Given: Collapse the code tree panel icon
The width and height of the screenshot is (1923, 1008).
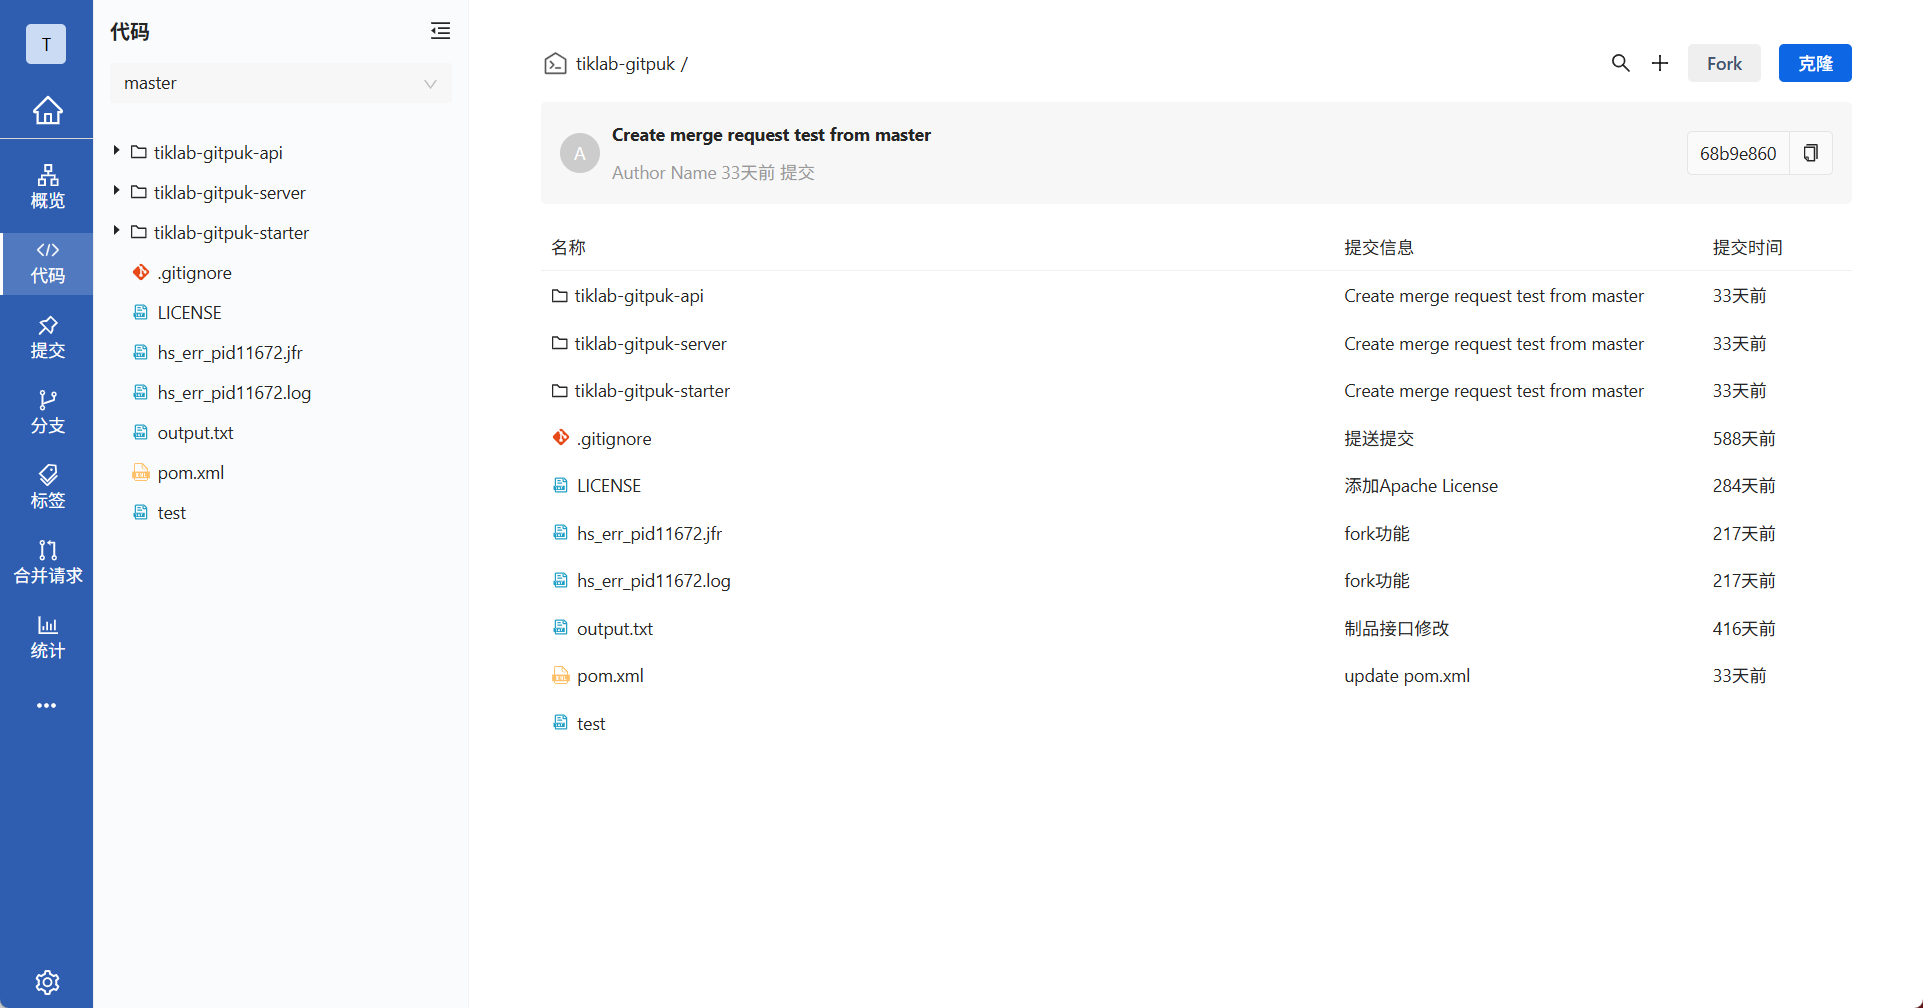Looking at the screenshot, I should tap(440, 31).
